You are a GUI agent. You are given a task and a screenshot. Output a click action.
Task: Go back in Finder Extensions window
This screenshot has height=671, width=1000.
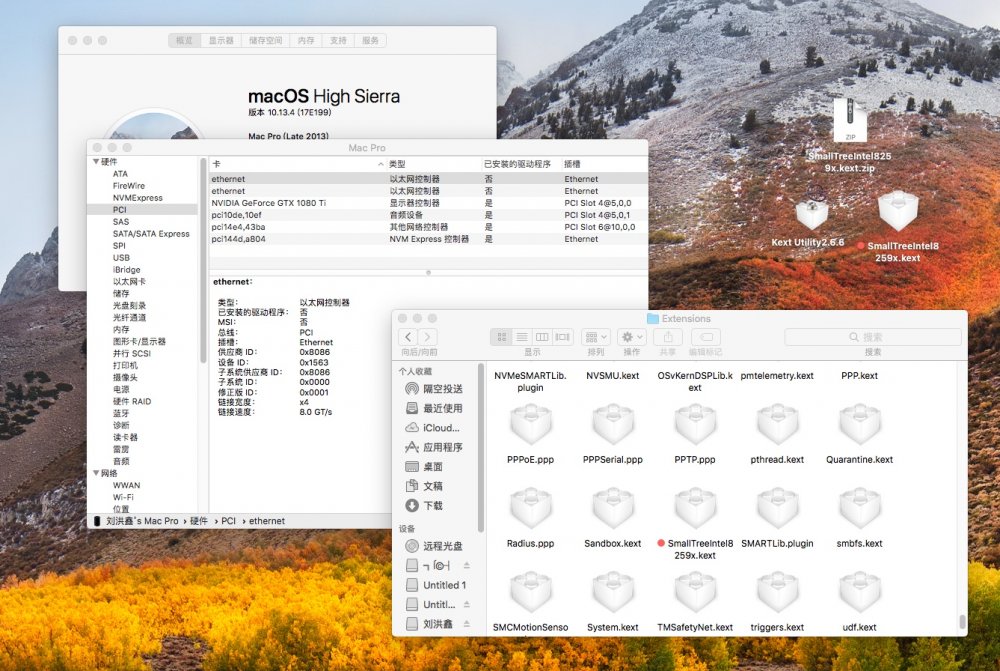409,337
